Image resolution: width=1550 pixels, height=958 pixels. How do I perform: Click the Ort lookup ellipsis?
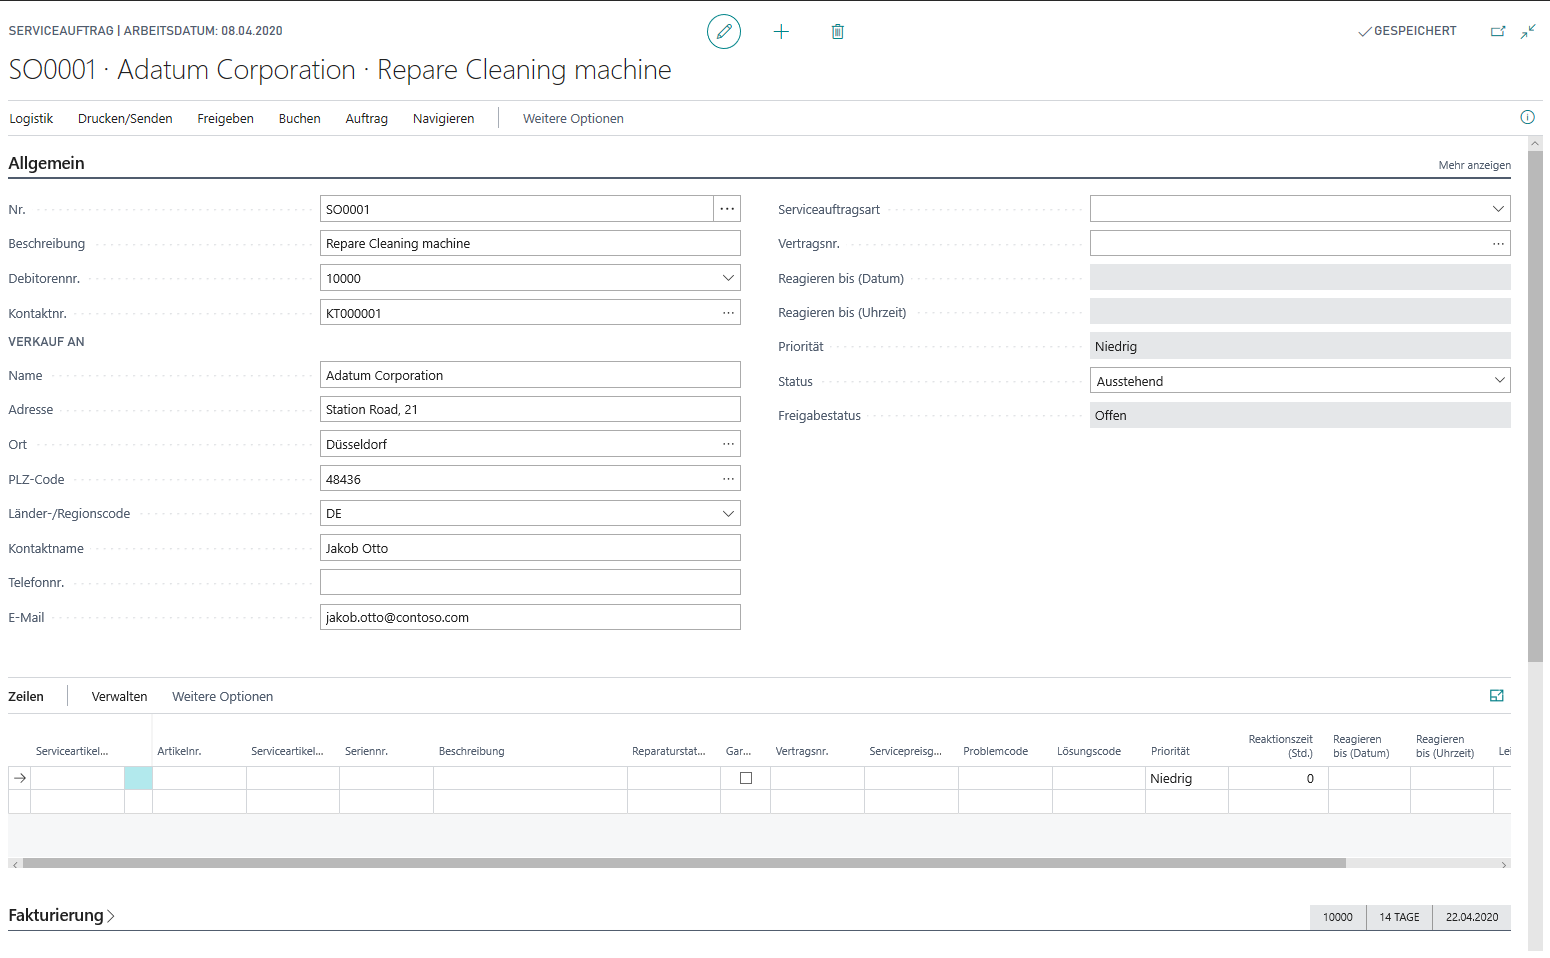tap(728, 444)
